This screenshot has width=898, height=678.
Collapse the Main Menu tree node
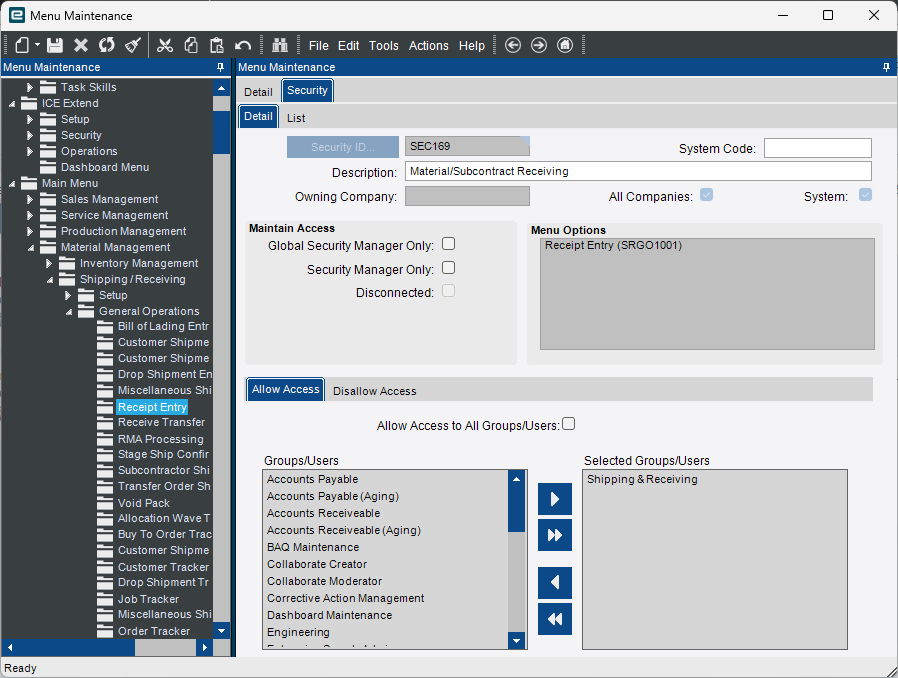click(12, 184)
